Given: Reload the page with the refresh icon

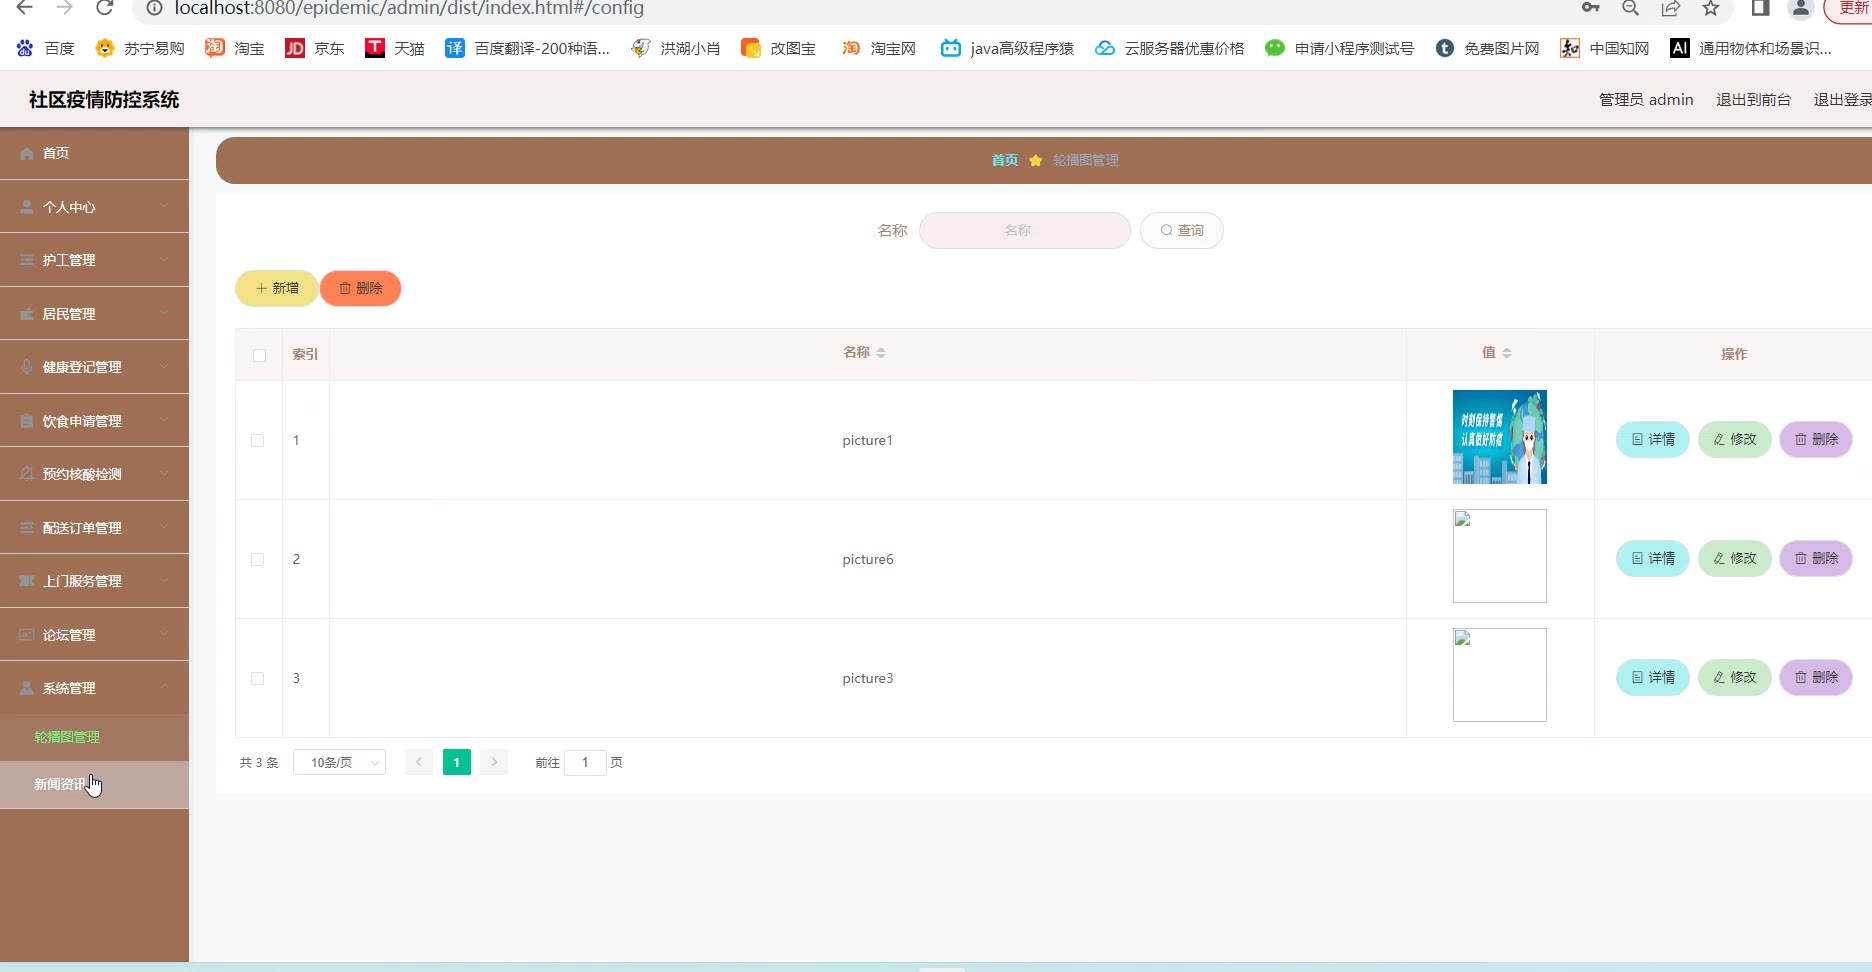Looking at the screenshot, I should tap(104, 8).
